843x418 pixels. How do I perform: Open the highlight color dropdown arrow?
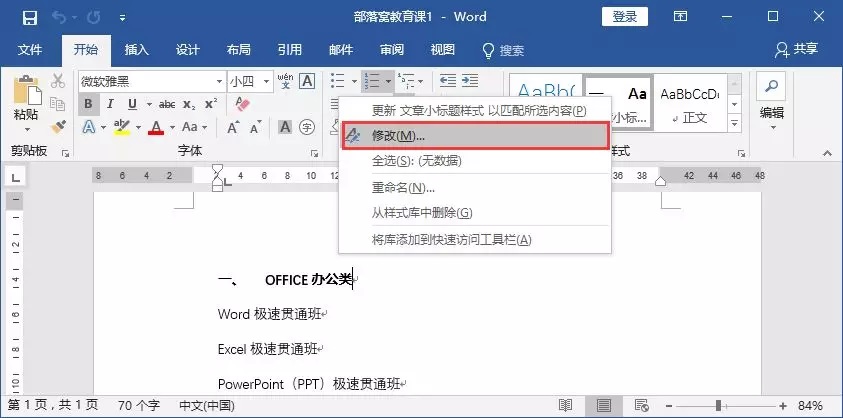[138, 127]
